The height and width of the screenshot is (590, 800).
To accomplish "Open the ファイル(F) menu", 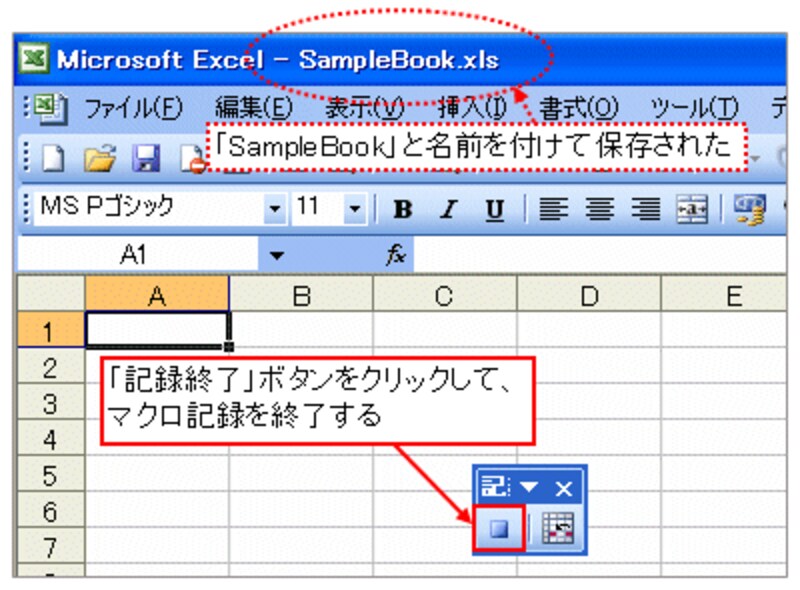I will 134,108.
